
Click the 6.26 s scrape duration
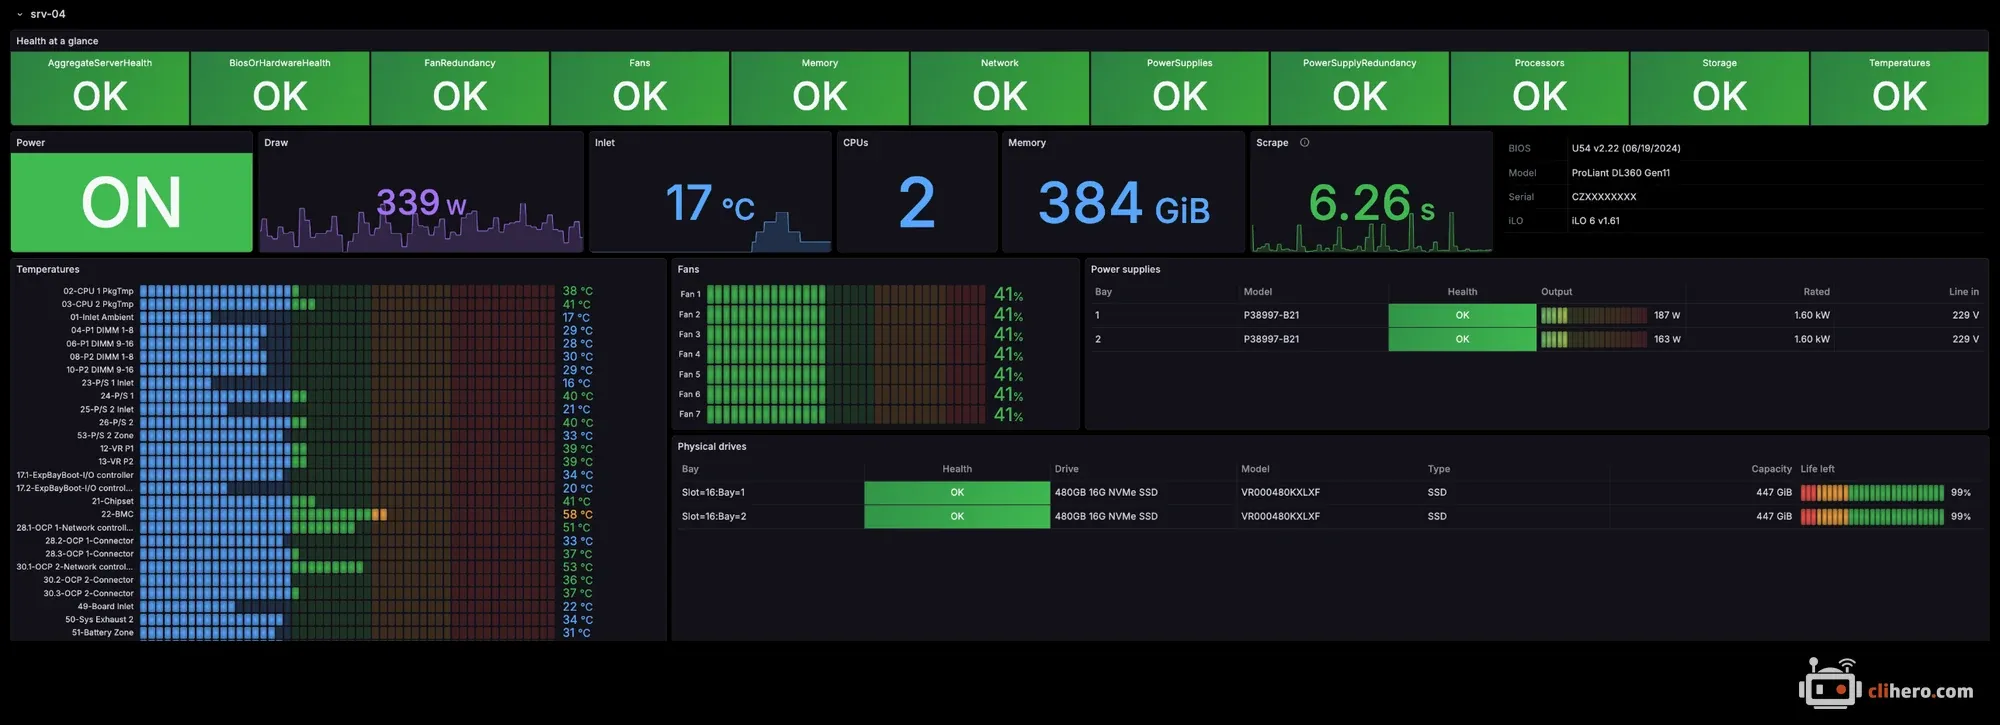(x=1371, y=203)
